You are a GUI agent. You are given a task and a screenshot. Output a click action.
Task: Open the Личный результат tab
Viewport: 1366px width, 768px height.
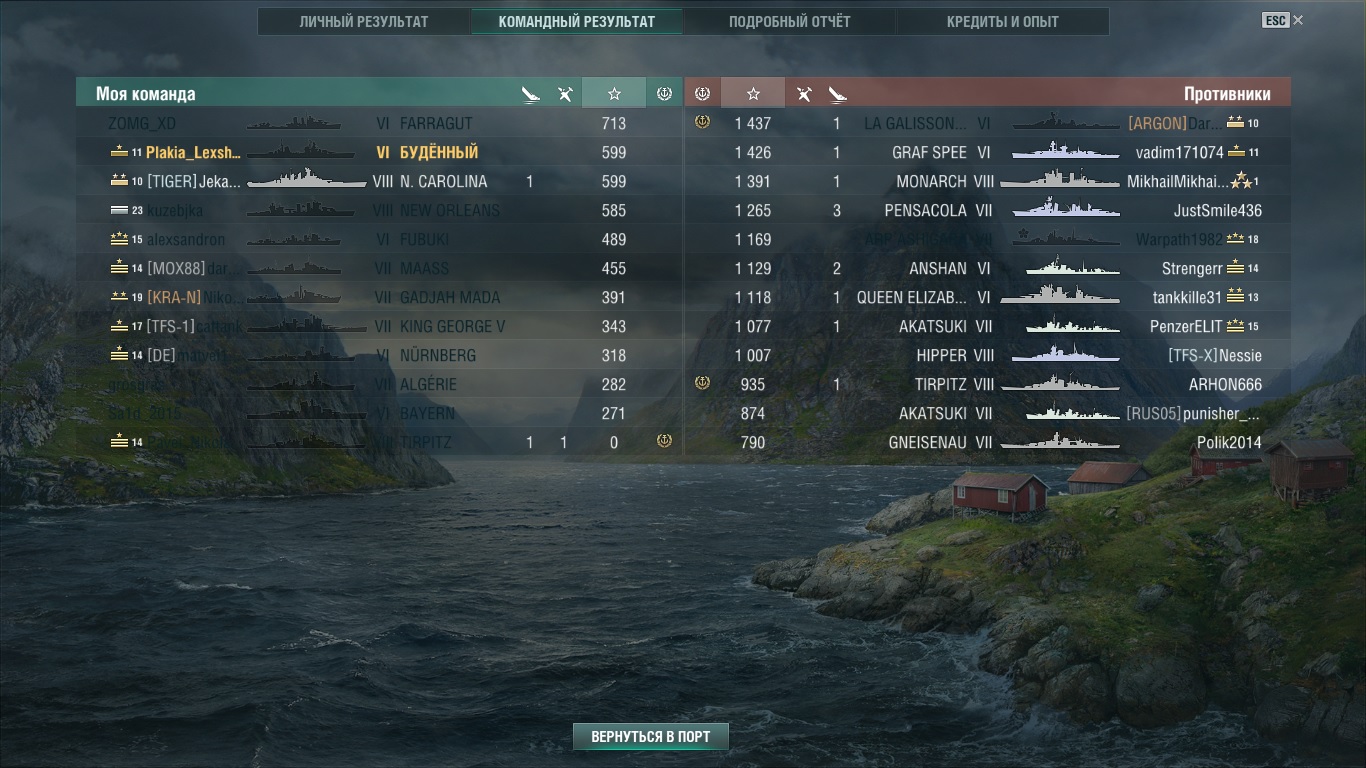pyautogui.click(x=364, y=21)
